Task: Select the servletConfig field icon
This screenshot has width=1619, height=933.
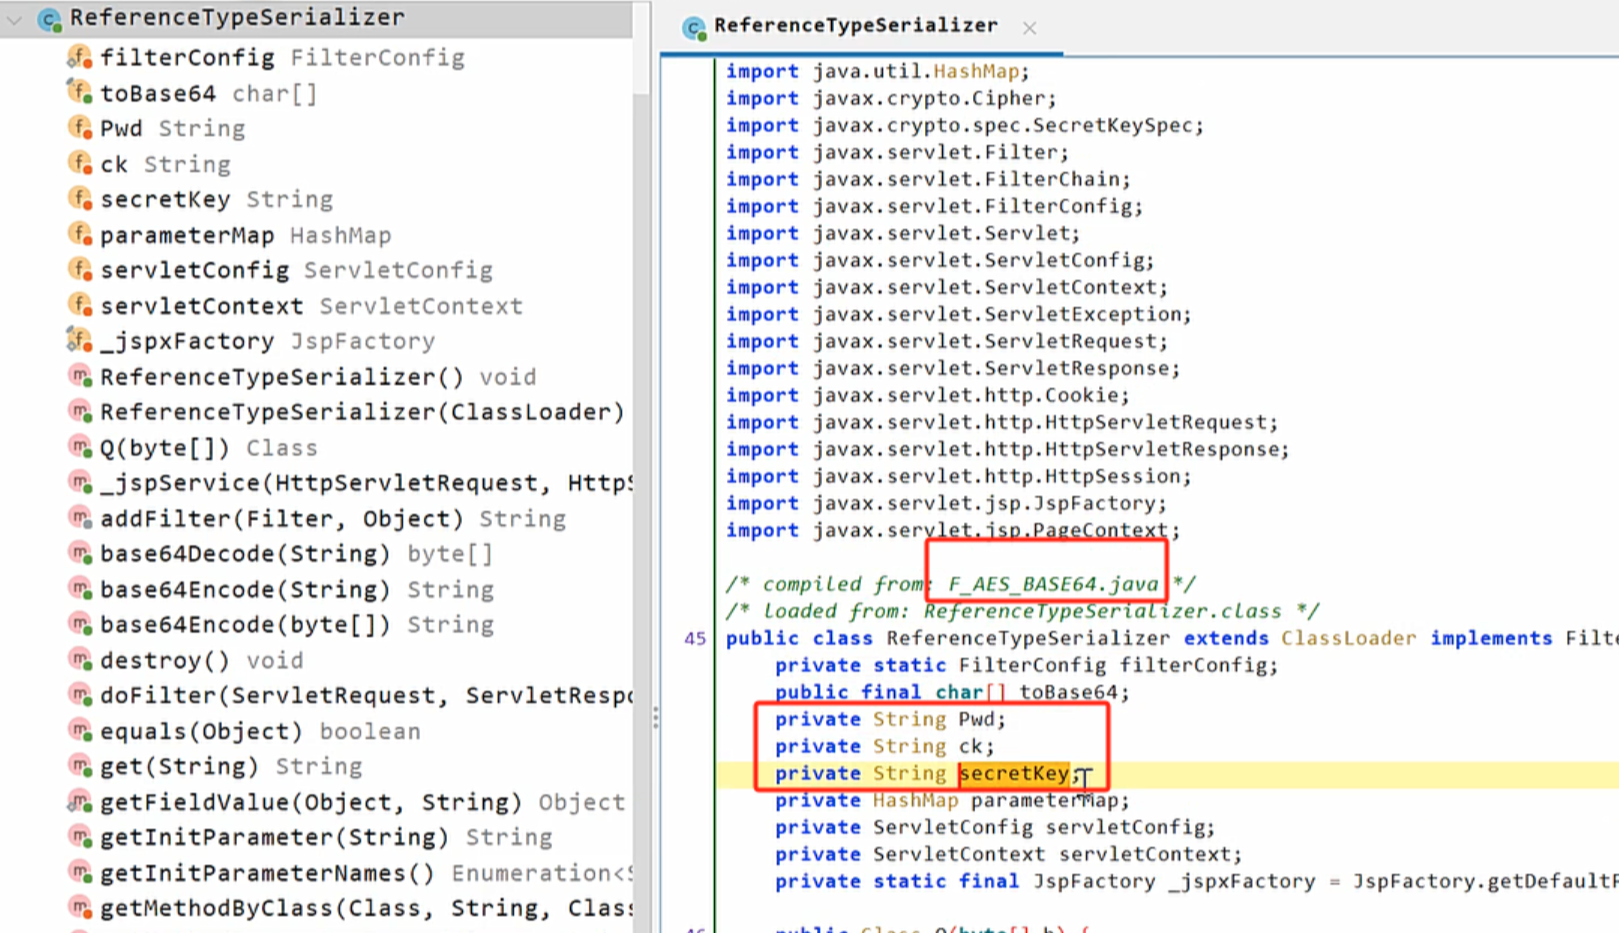Action: 80,270
